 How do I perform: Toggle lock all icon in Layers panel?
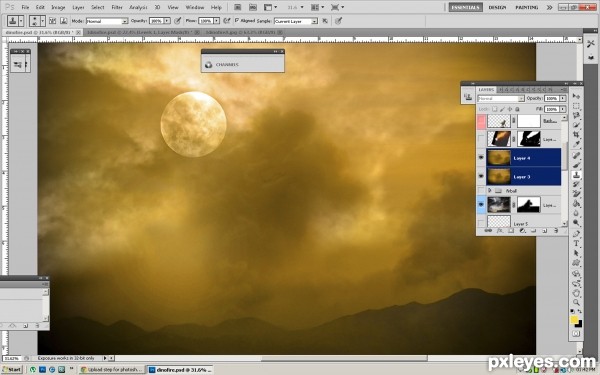coord(516,109)
